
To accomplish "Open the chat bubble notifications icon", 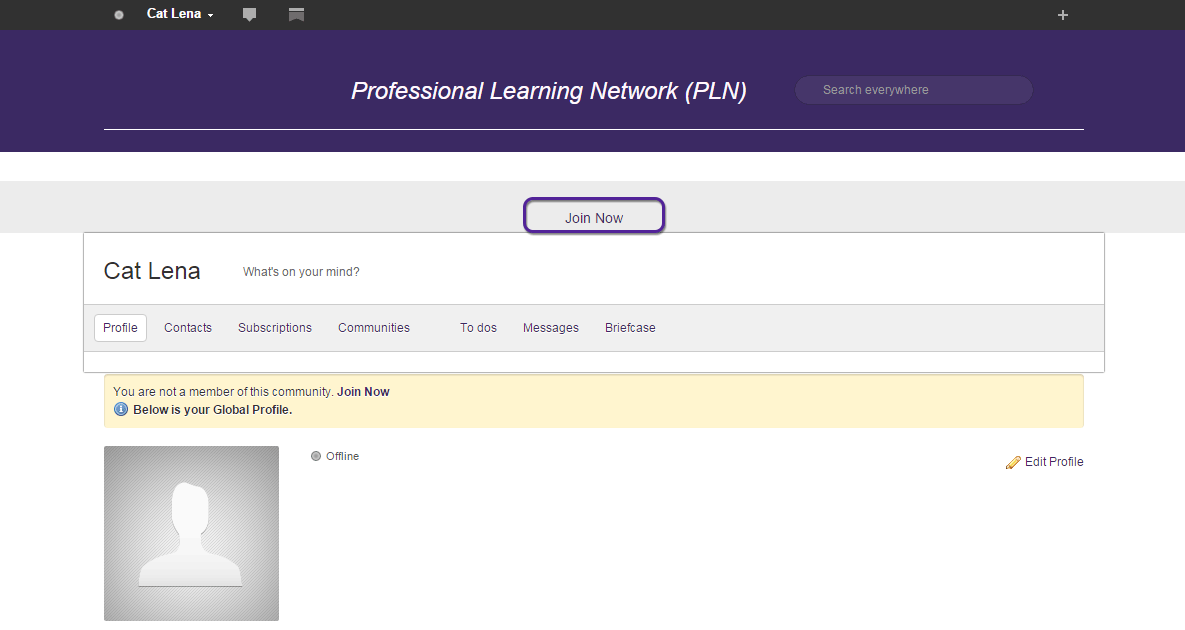I will click(249, 14).
